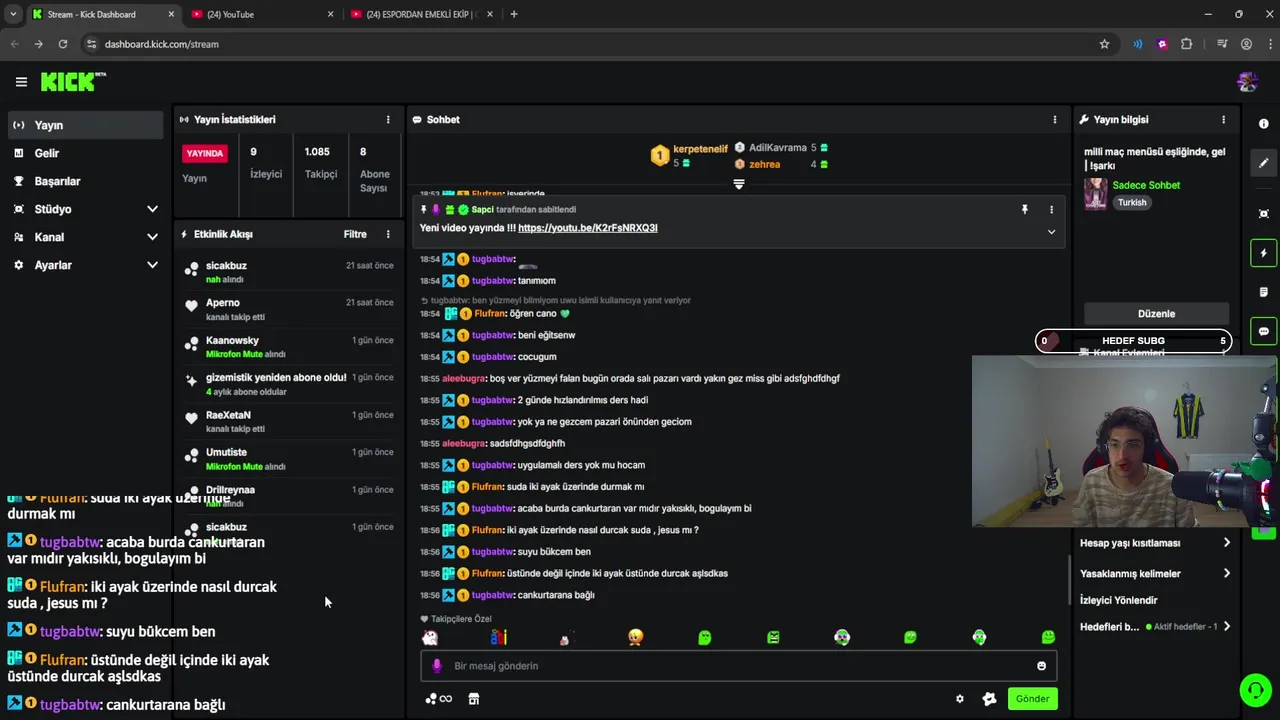
Task: Click kerpetenelif in chat leaderboard
Action: (700, 149)
